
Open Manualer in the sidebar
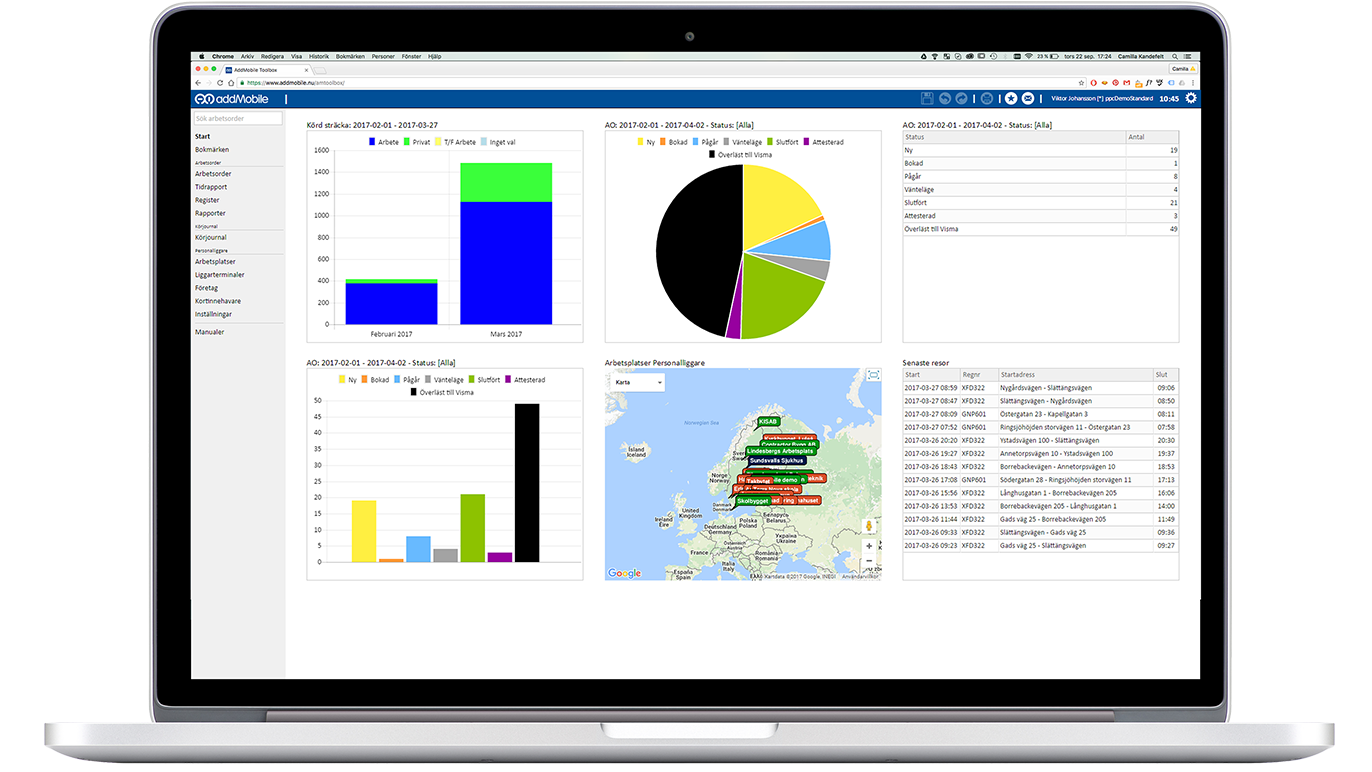click(x=210, y=332)
